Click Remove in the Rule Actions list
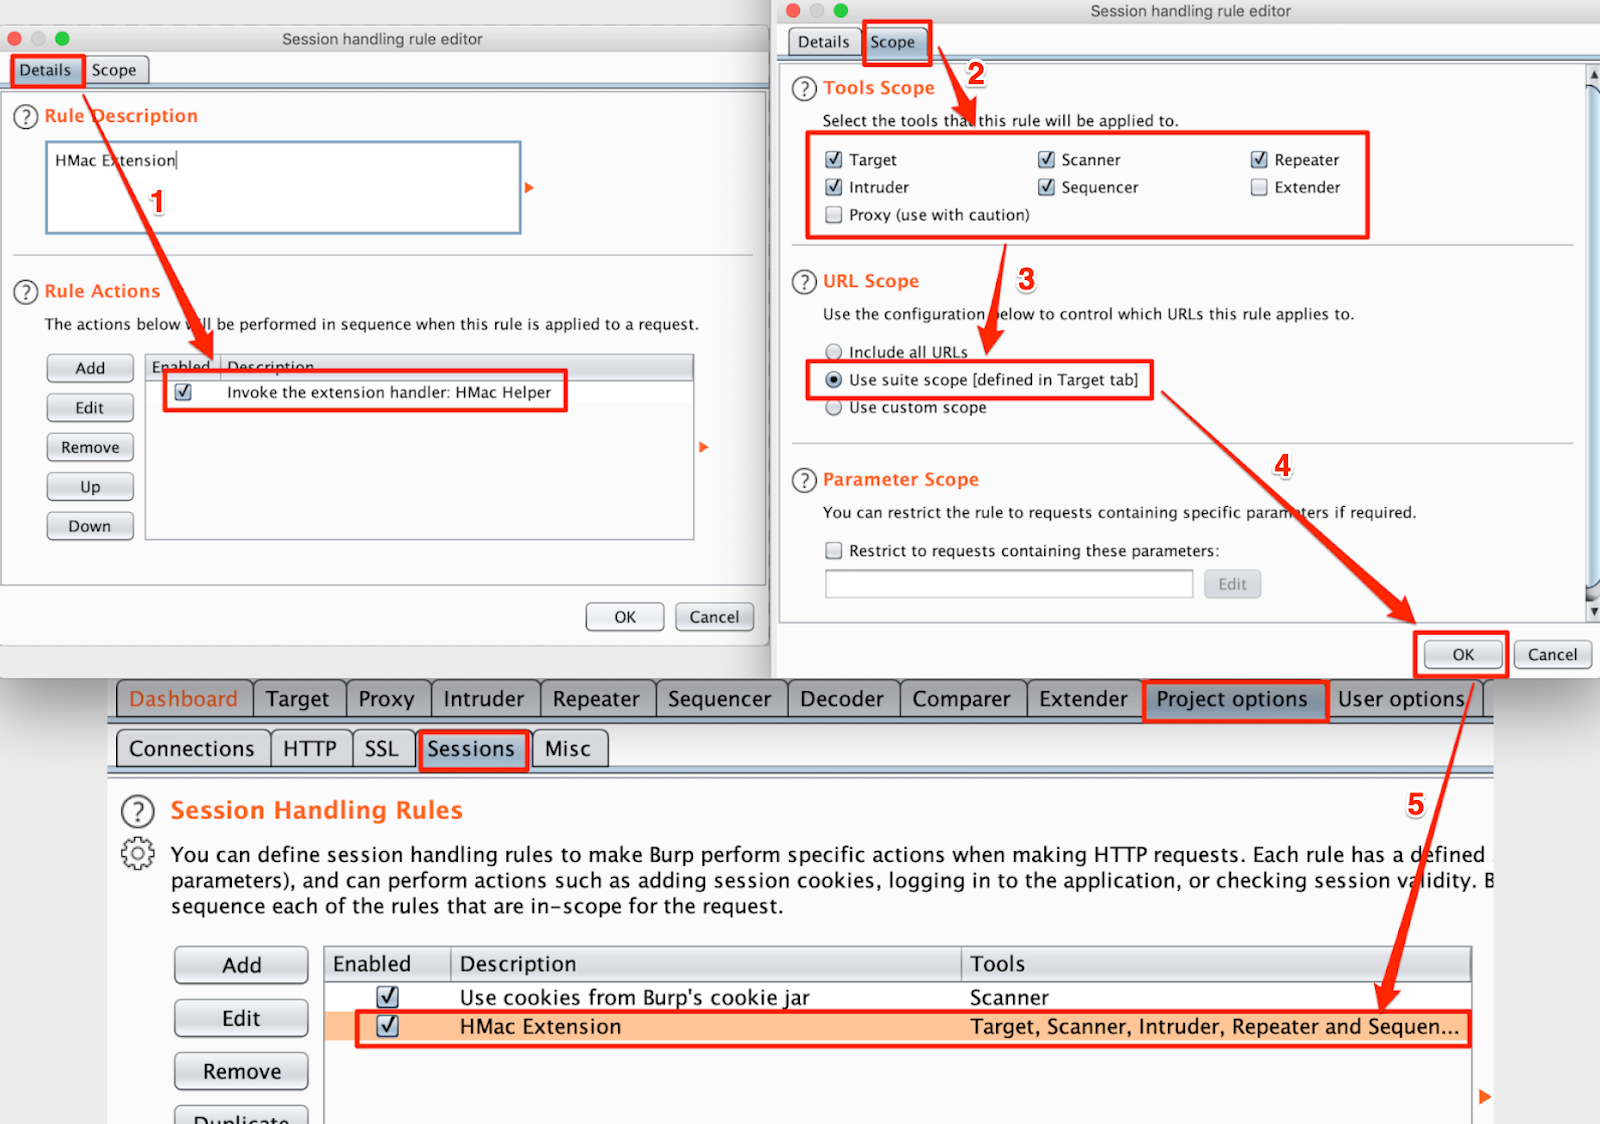This screenshot has width=1600, height=1124. click(90, 448)
